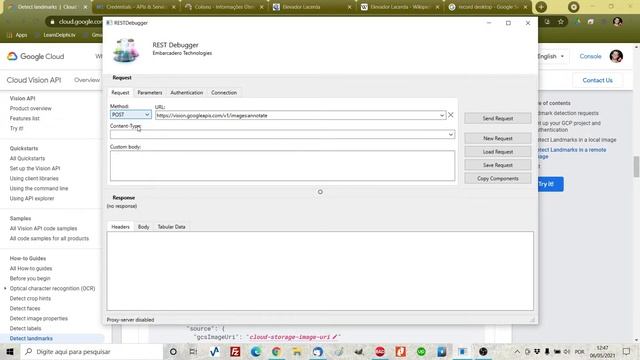Open Microsoft Edge from the taskbar
Screen dimensions: 640x360
click(256, 351)
